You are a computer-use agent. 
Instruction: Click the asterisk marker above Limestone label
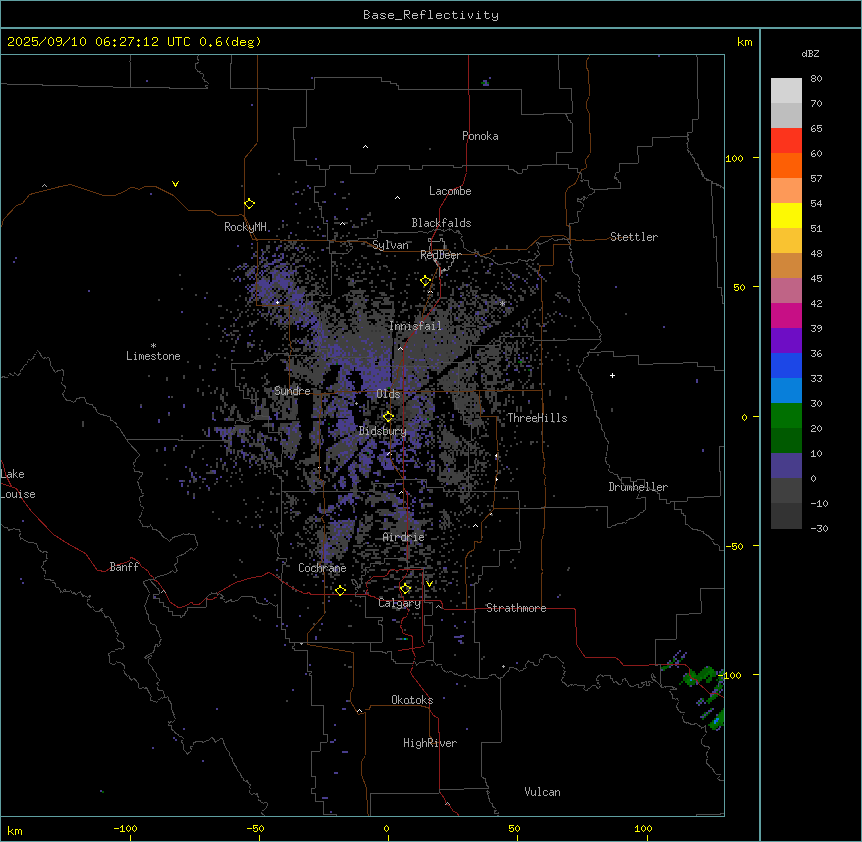coord(153,345)
